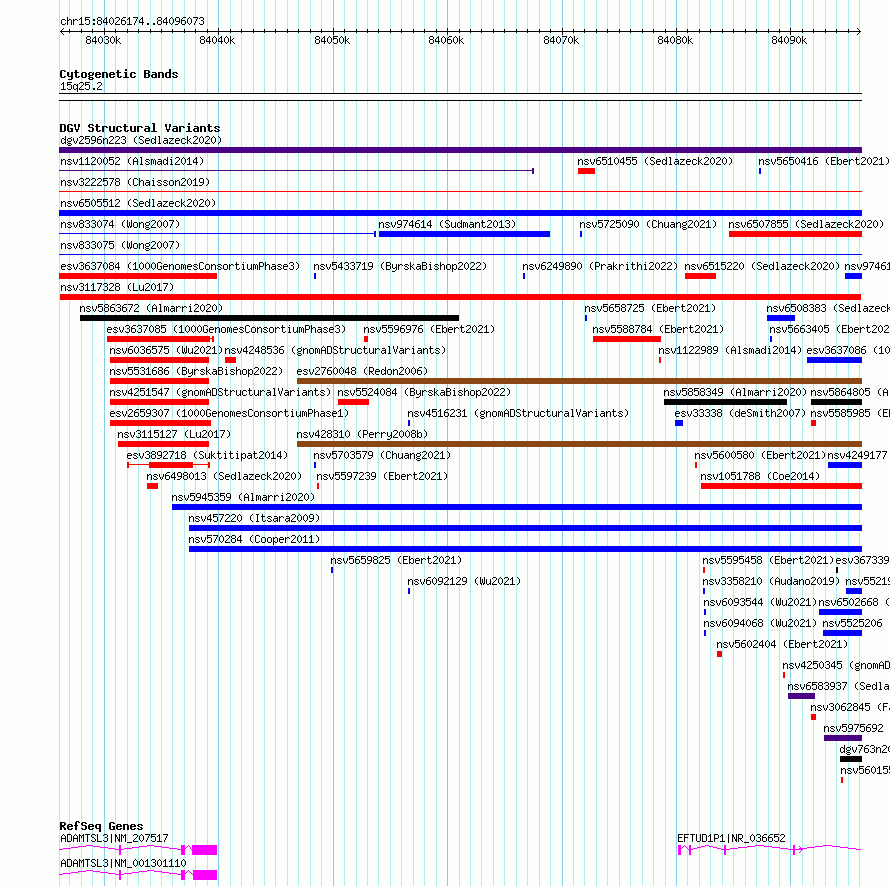This screenshot has width=890, height=886.
Task: Open the nsv6249890 (Prakrithi2022) label
Action: coord(600,266)
